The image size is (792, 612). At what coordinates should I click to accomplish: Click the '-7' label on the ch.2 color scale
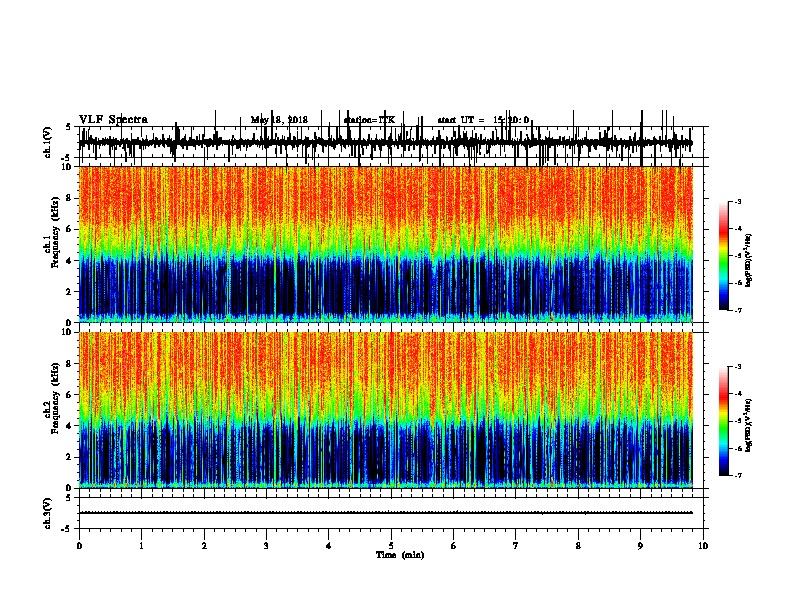737,475
